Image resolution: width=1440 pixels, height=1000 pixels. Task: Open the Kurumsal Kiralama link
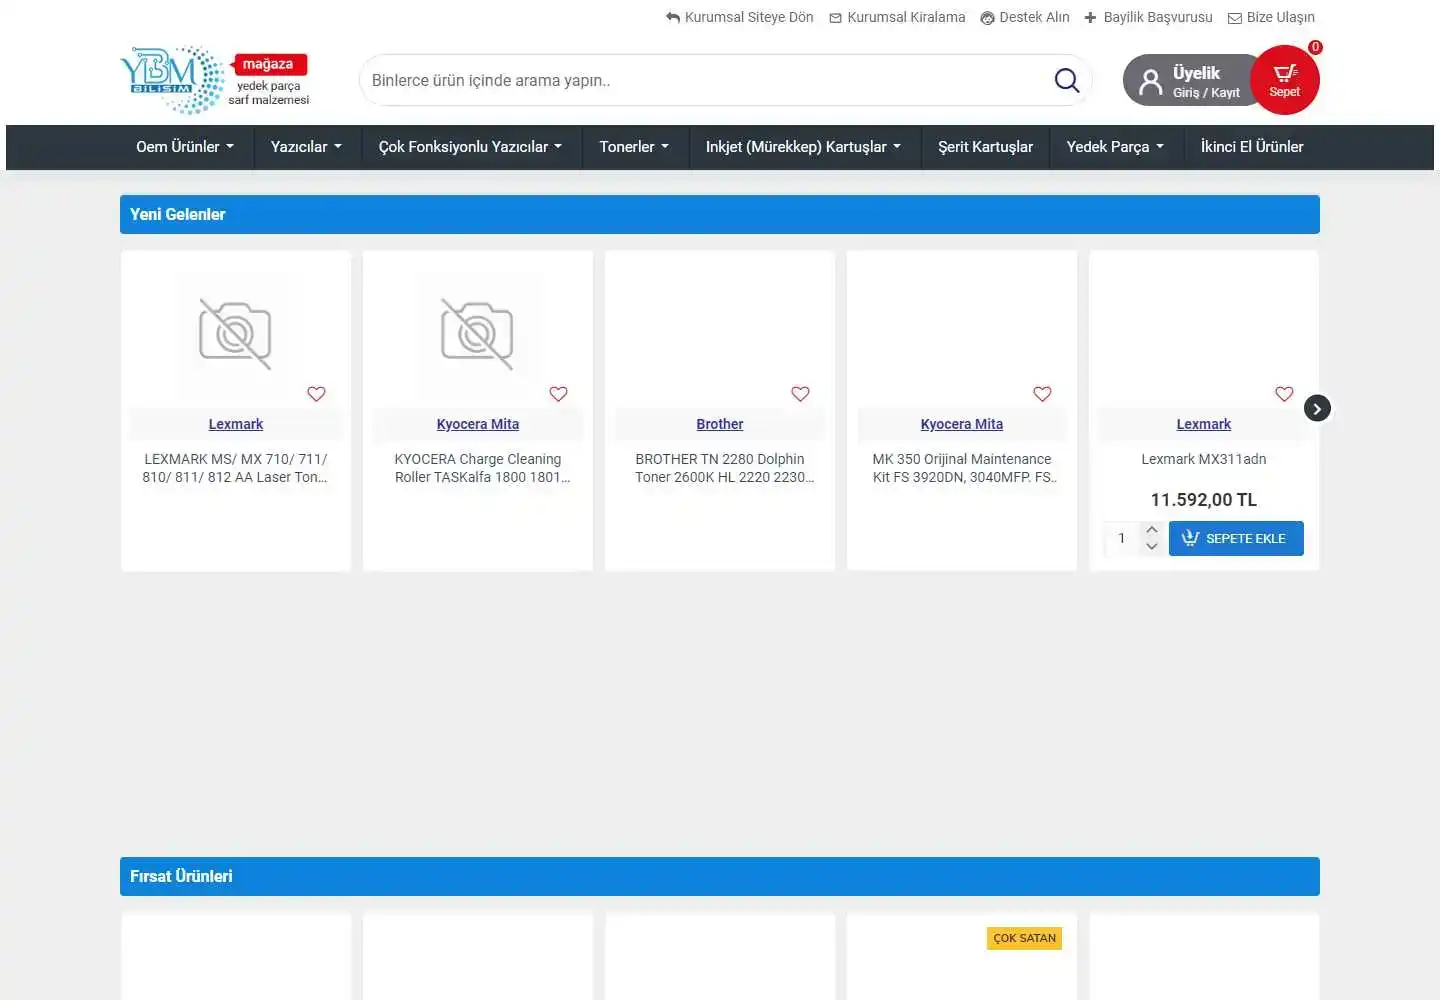tap(897, 17)
